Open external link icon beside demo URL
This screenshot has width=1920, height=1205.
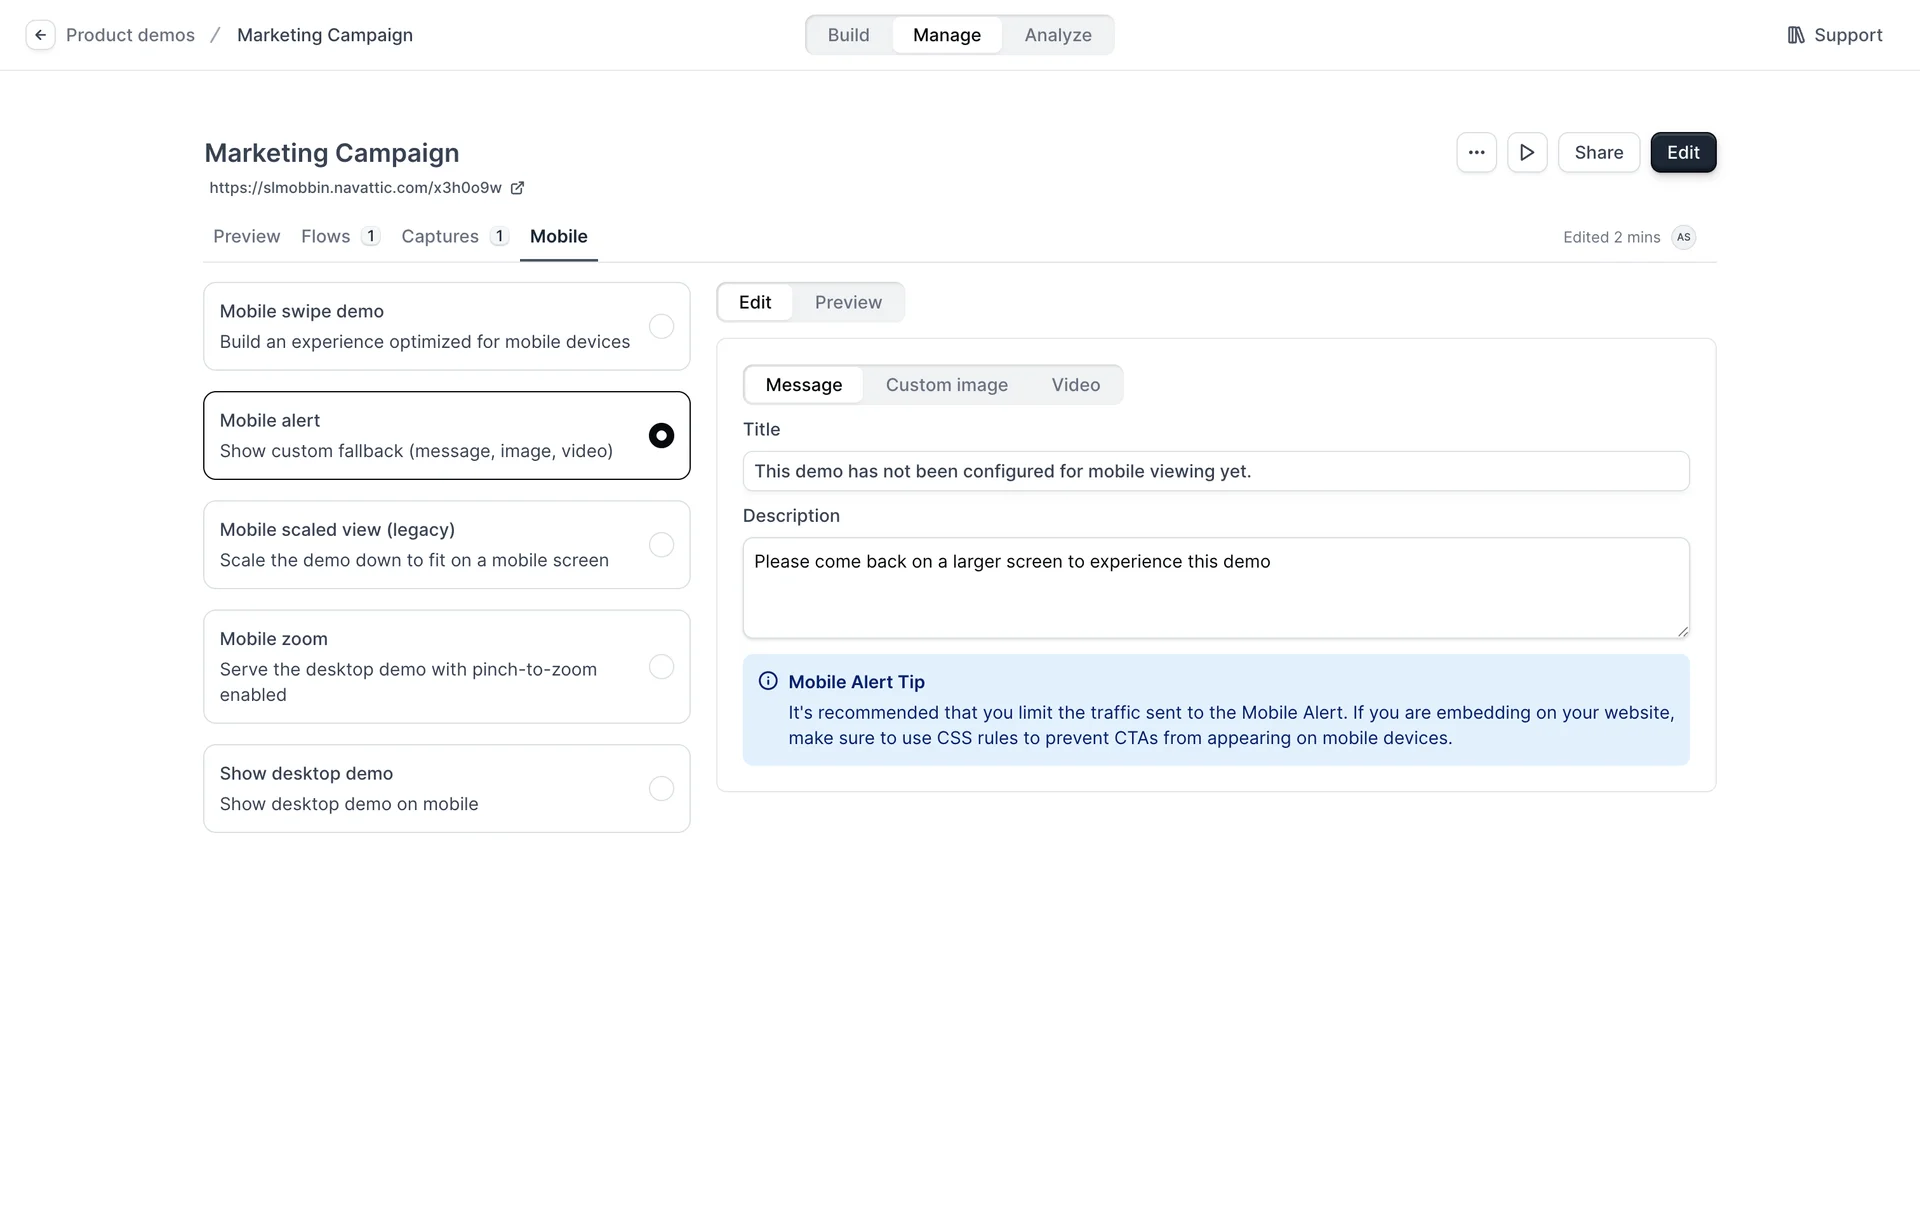[x=517, y=188]
